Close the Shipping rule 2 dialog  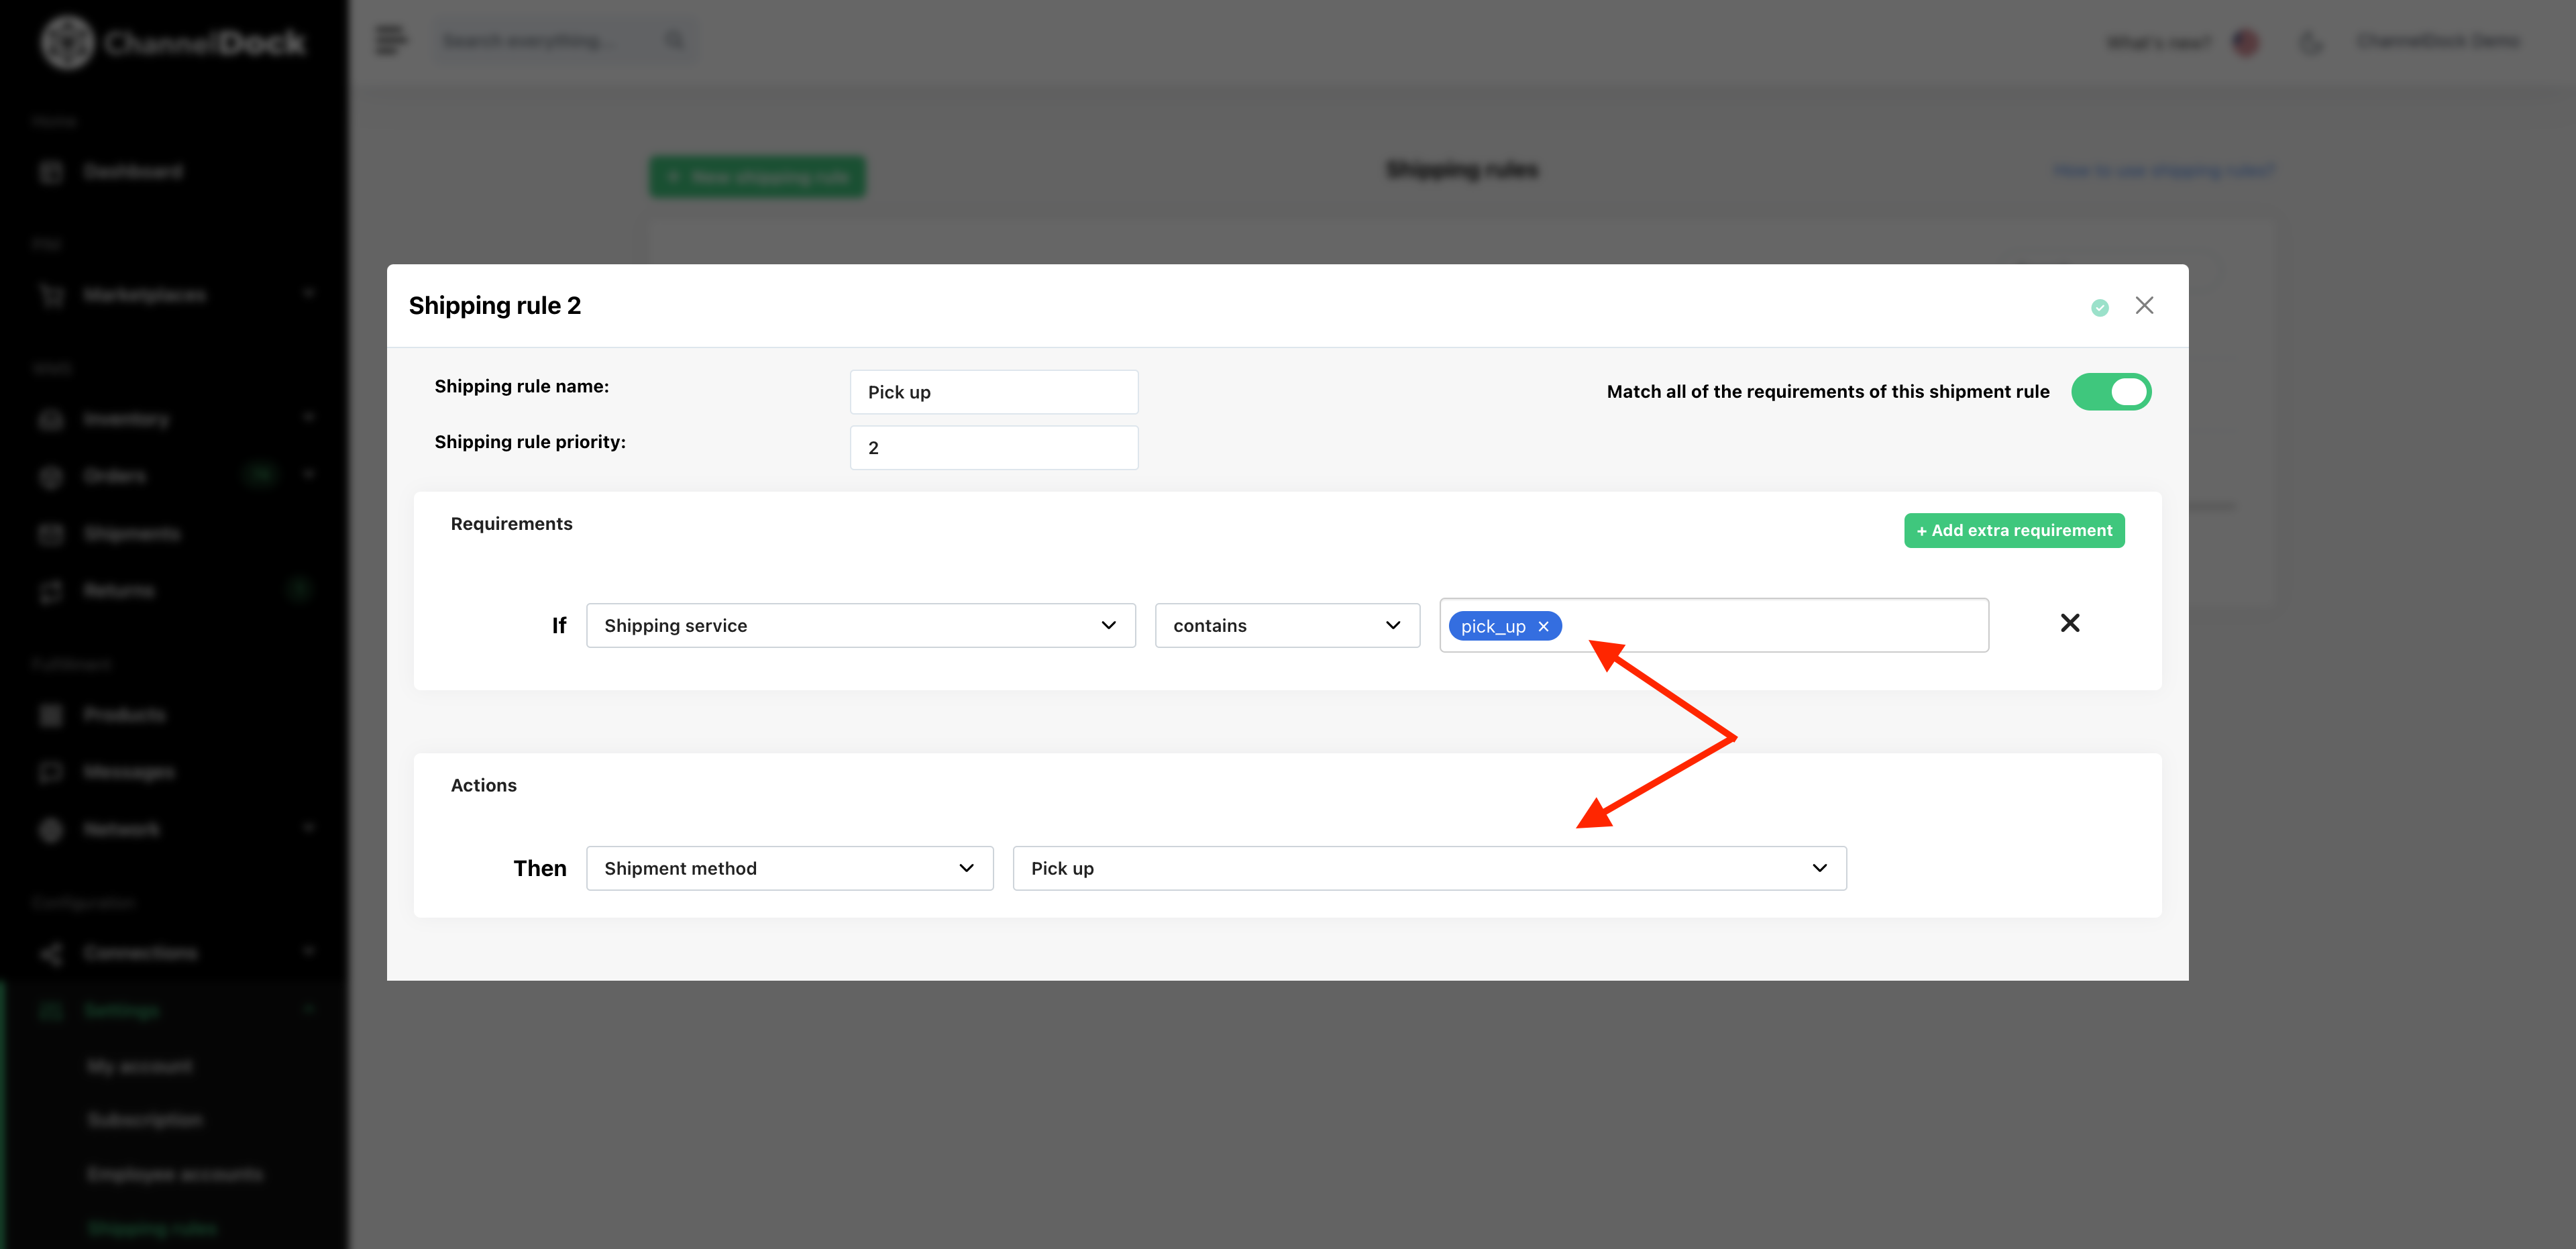point(2144,305)
